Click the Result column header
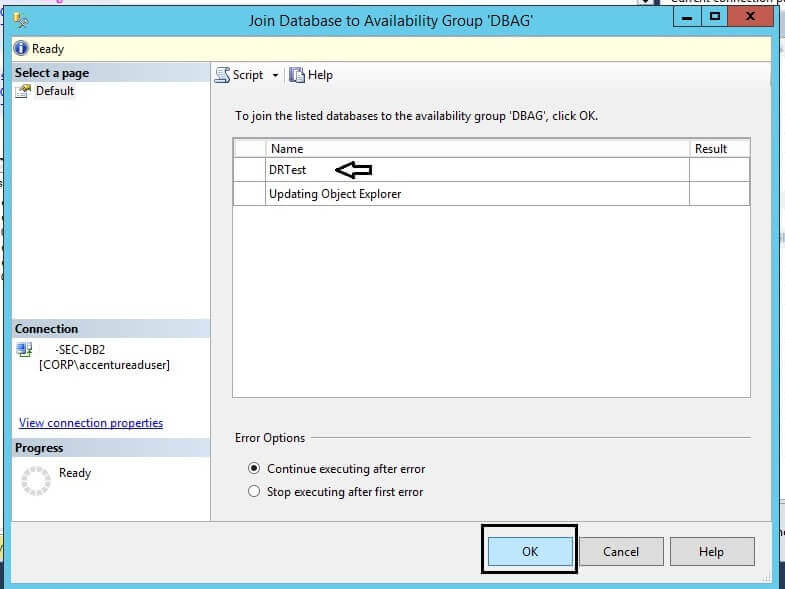 710,148
